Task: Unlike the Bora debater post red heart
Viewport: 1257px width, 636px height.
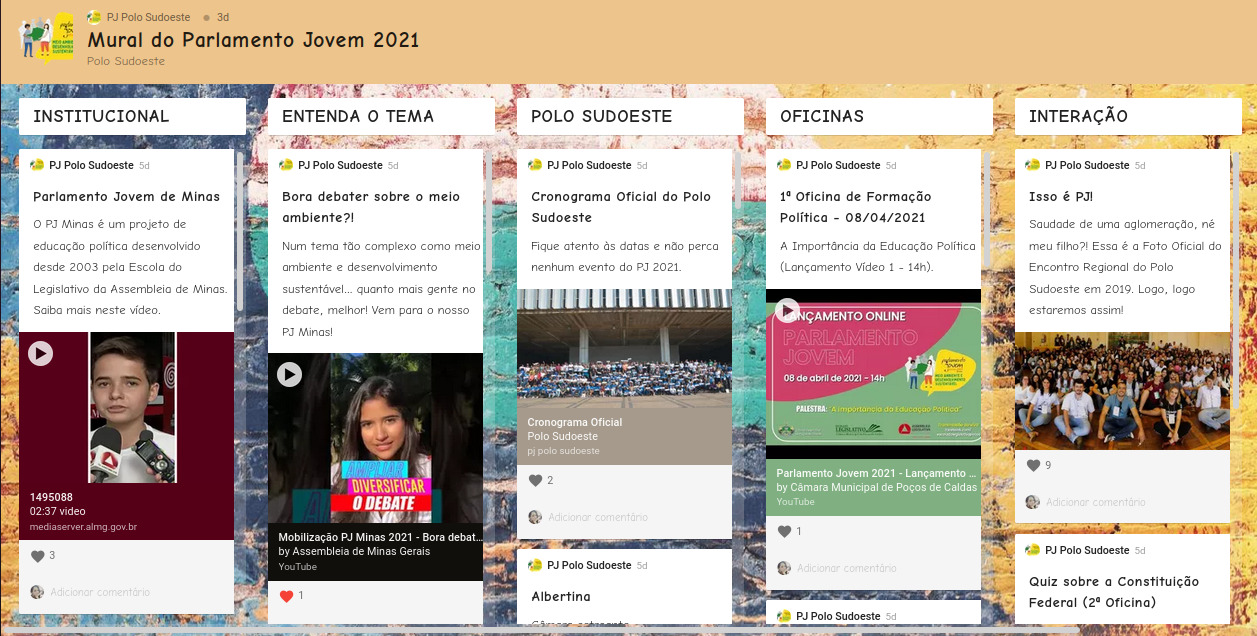Action: tap(287, 596)
